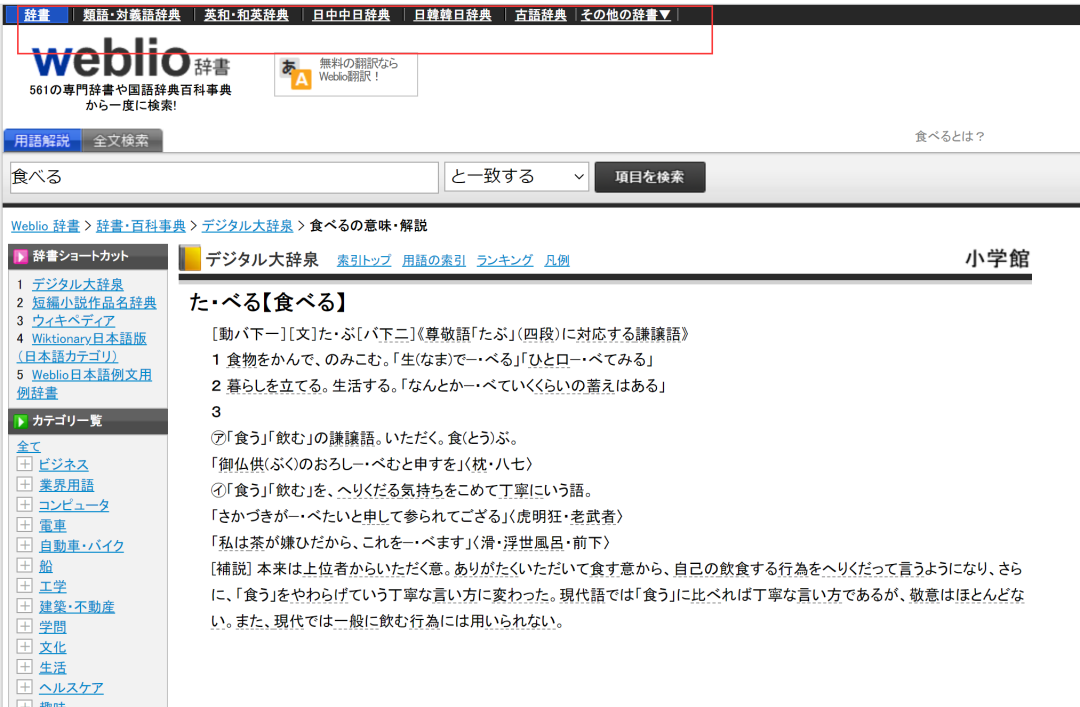Expand the 建築・不動産 category plus box
The height and width of the screenshot is (707, 1080).
[x=25, y=606]
